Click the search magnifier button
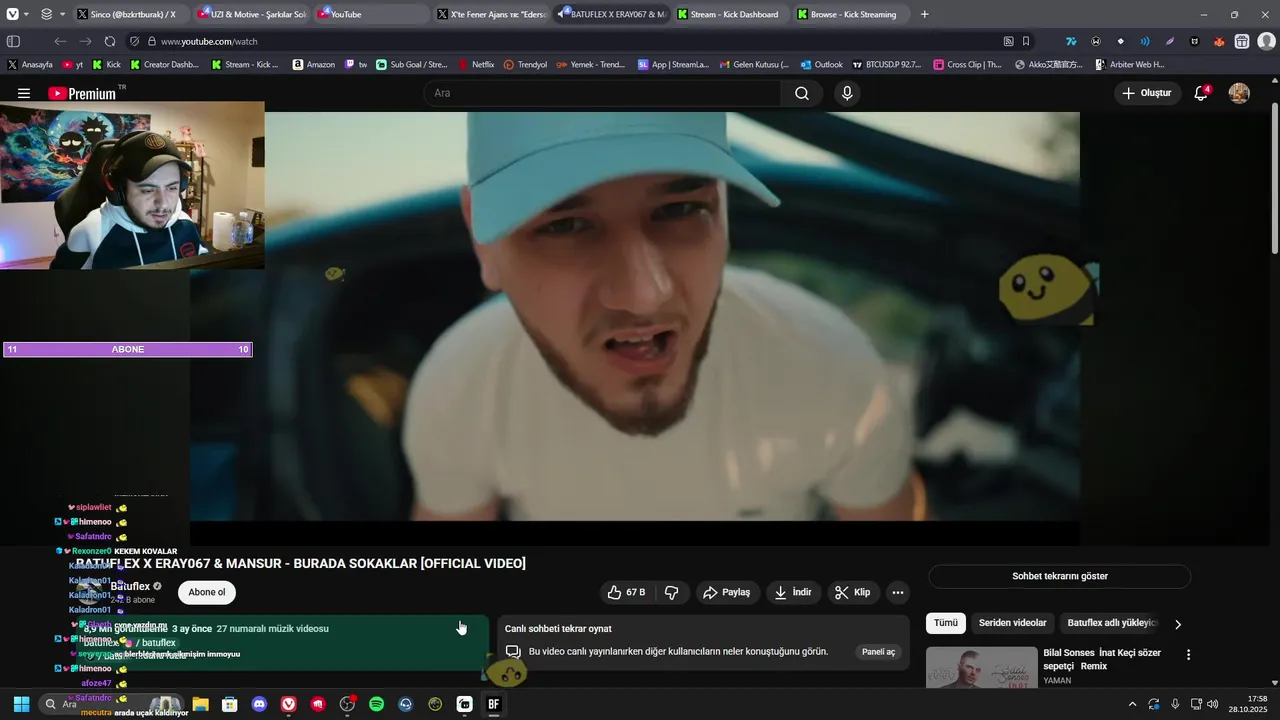The image size is (1280, 720). click(x=802, y=93)
